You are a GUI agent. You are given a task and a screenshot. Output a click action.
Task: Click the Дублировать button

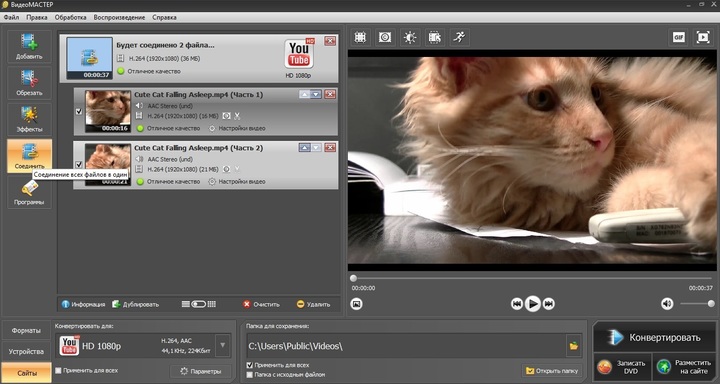(x=135, y=304)
